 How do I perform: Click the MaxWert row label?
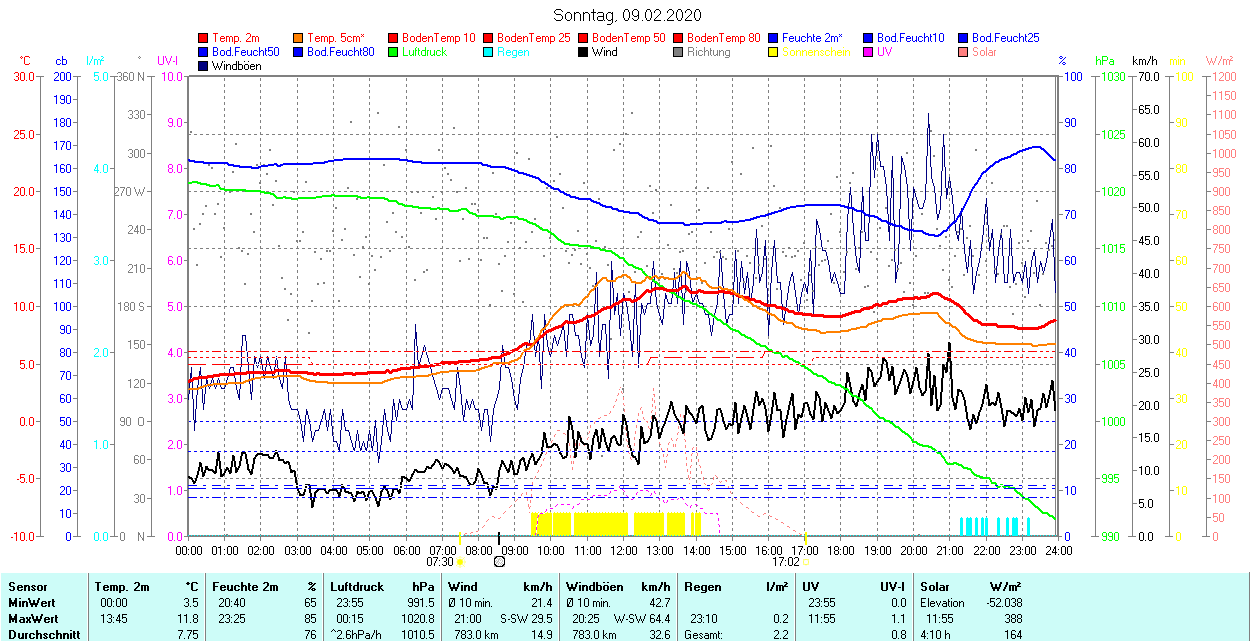click(x=33, y=619)
